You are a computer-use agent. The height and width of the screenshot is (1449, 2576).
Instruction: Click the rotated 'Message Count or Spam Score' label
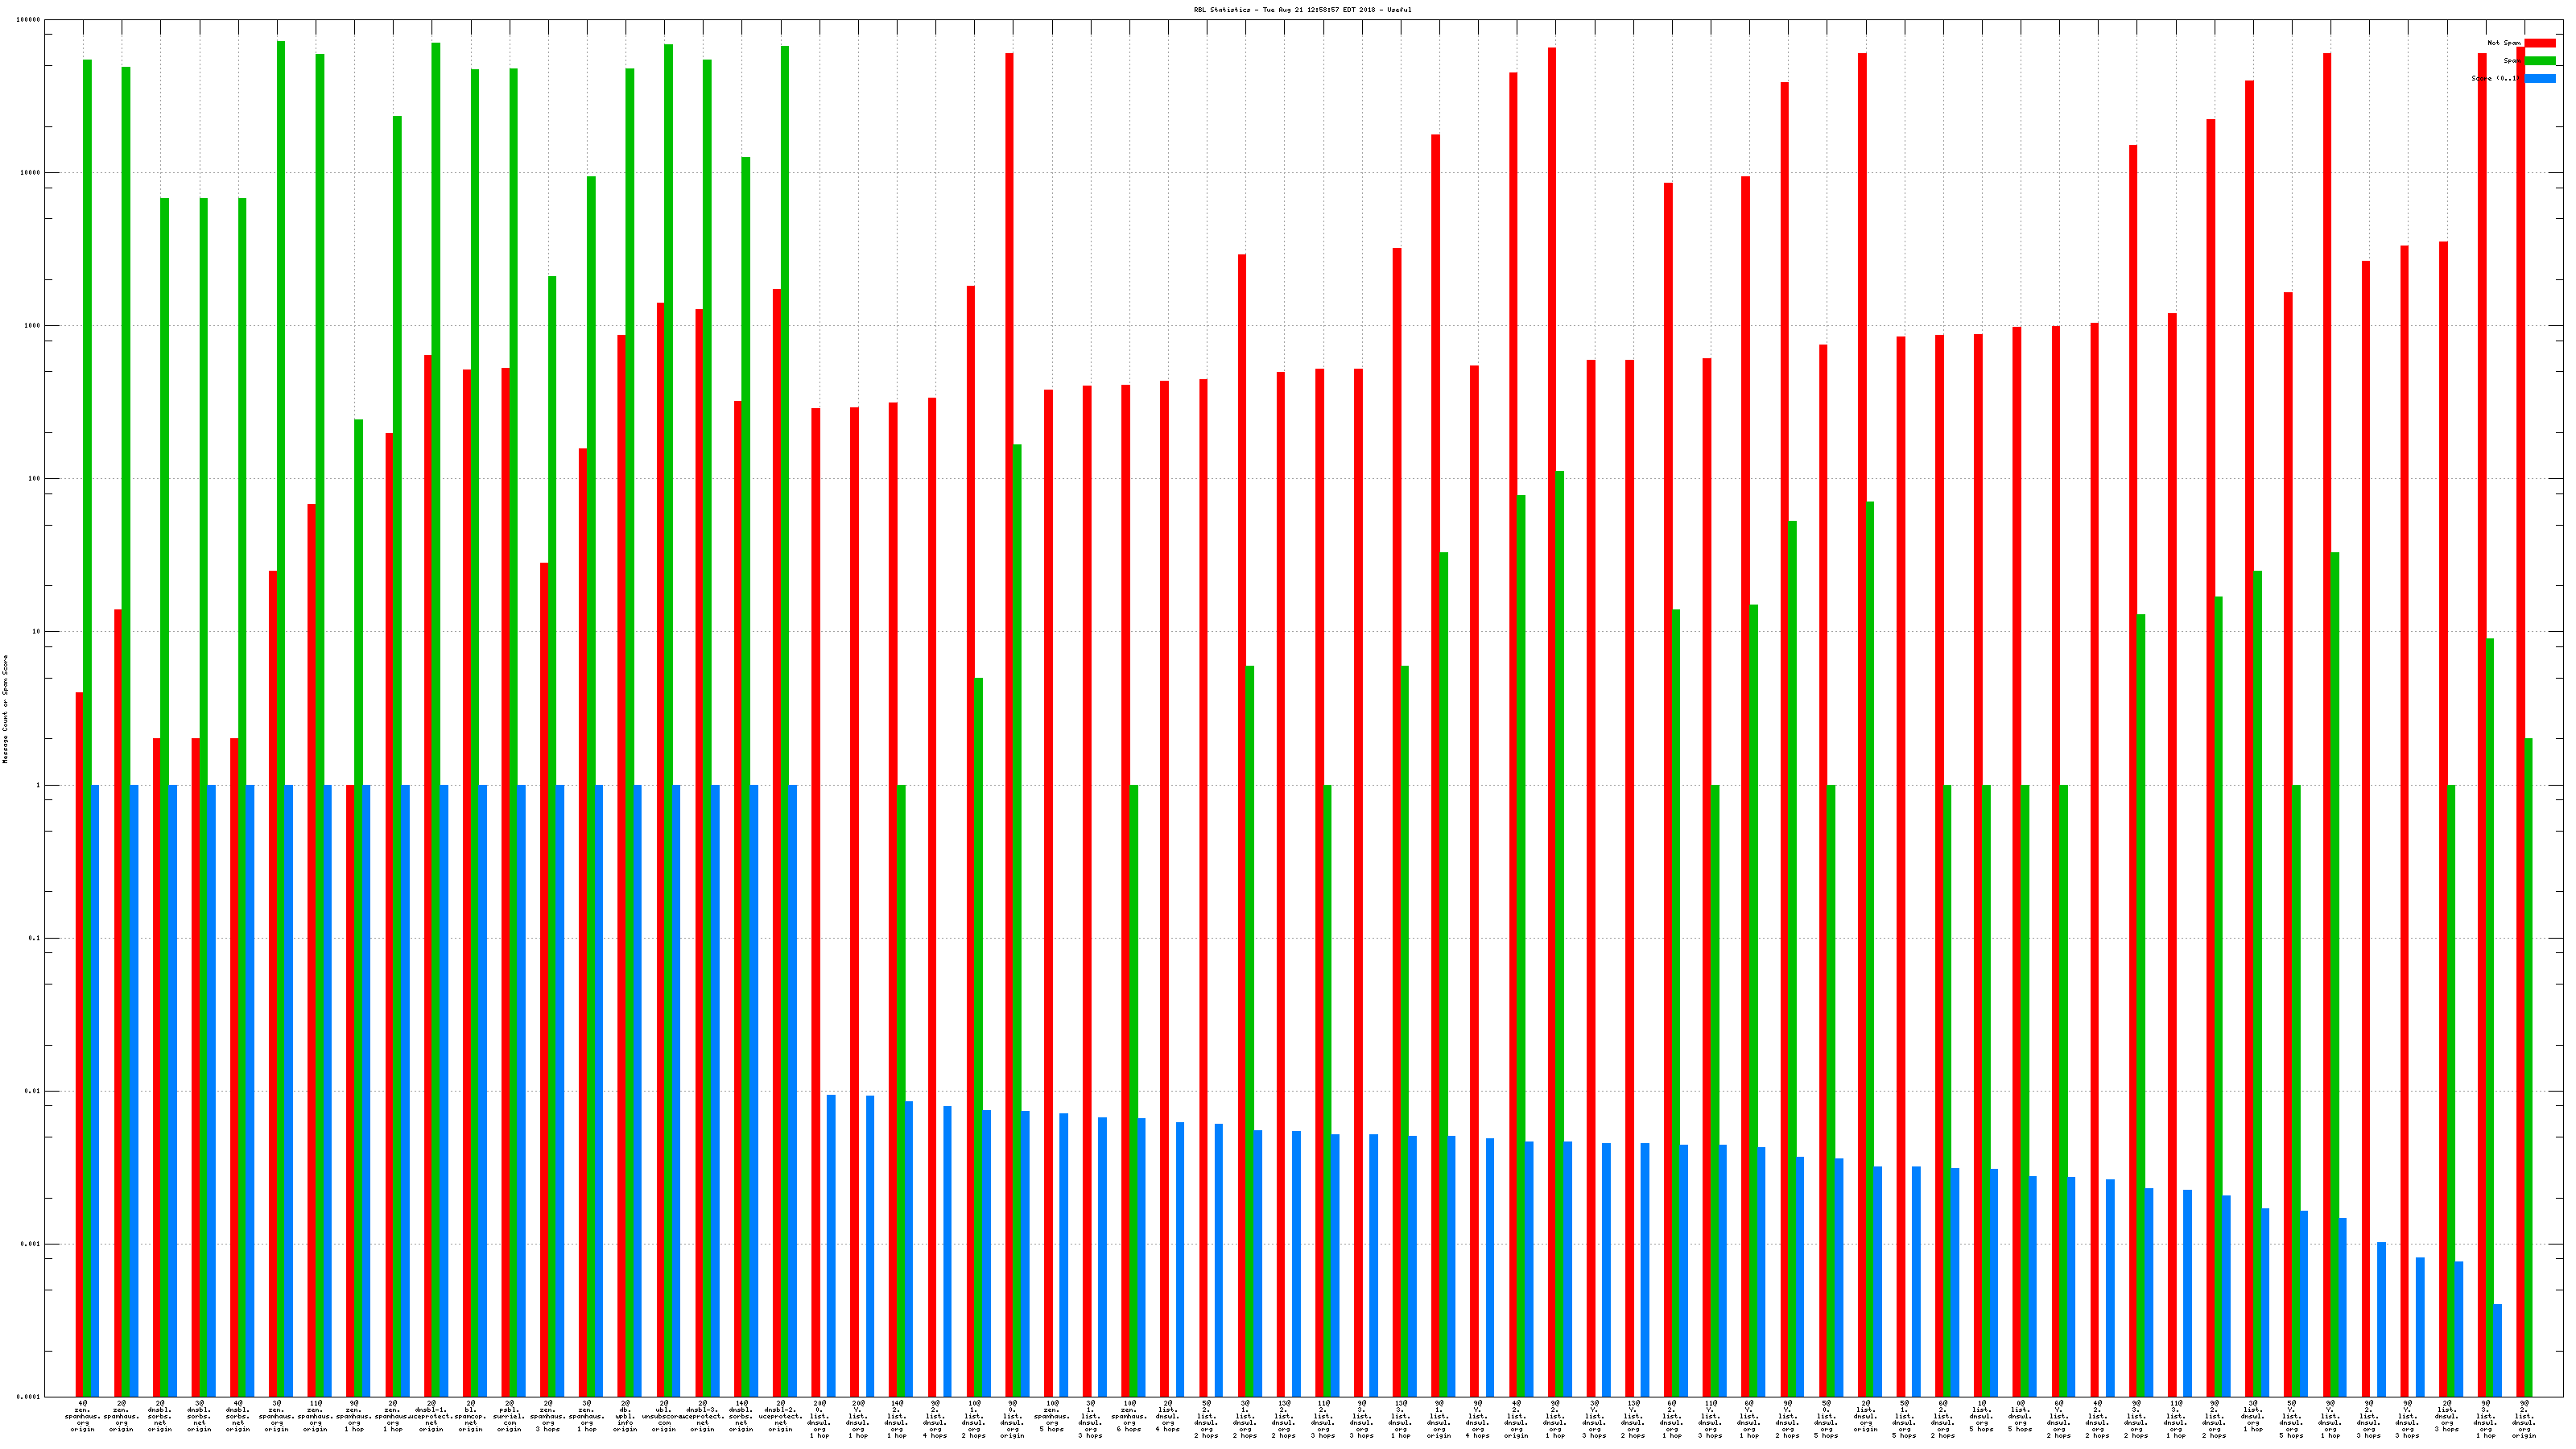tap(5, 709)
